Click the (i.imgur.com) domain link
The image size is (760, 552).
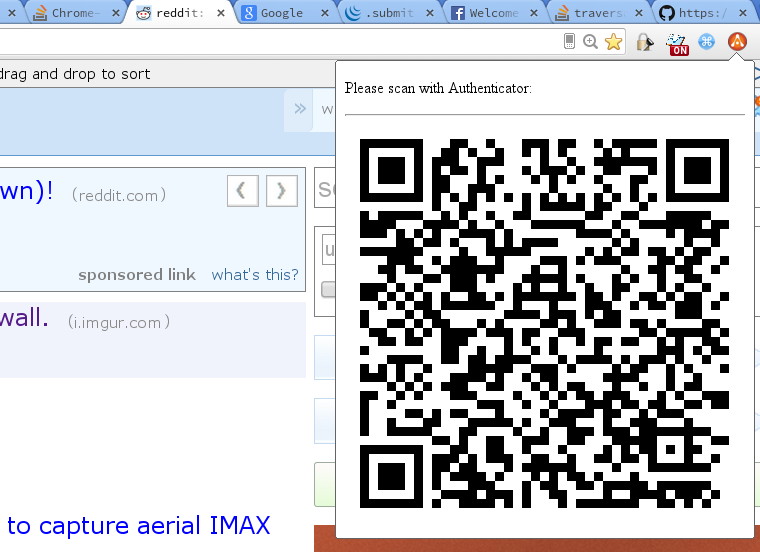coord(119,322)
